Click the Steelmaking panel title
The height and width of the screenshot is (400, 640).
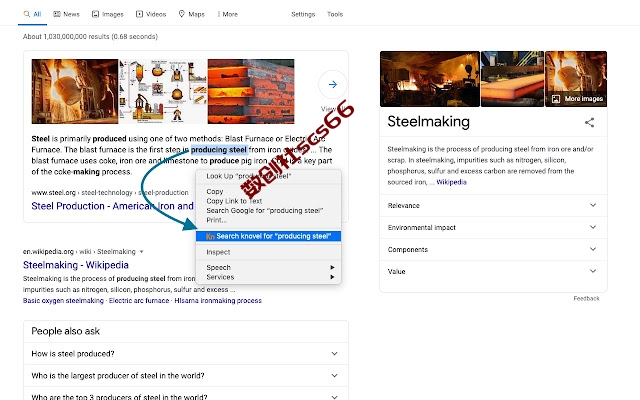(x=429, y=122)
